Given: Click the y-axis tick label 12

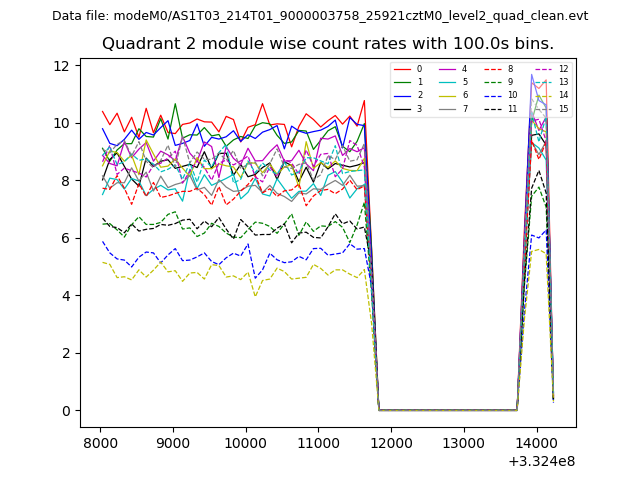Looking at the screenshot, I should coord(60,66).
